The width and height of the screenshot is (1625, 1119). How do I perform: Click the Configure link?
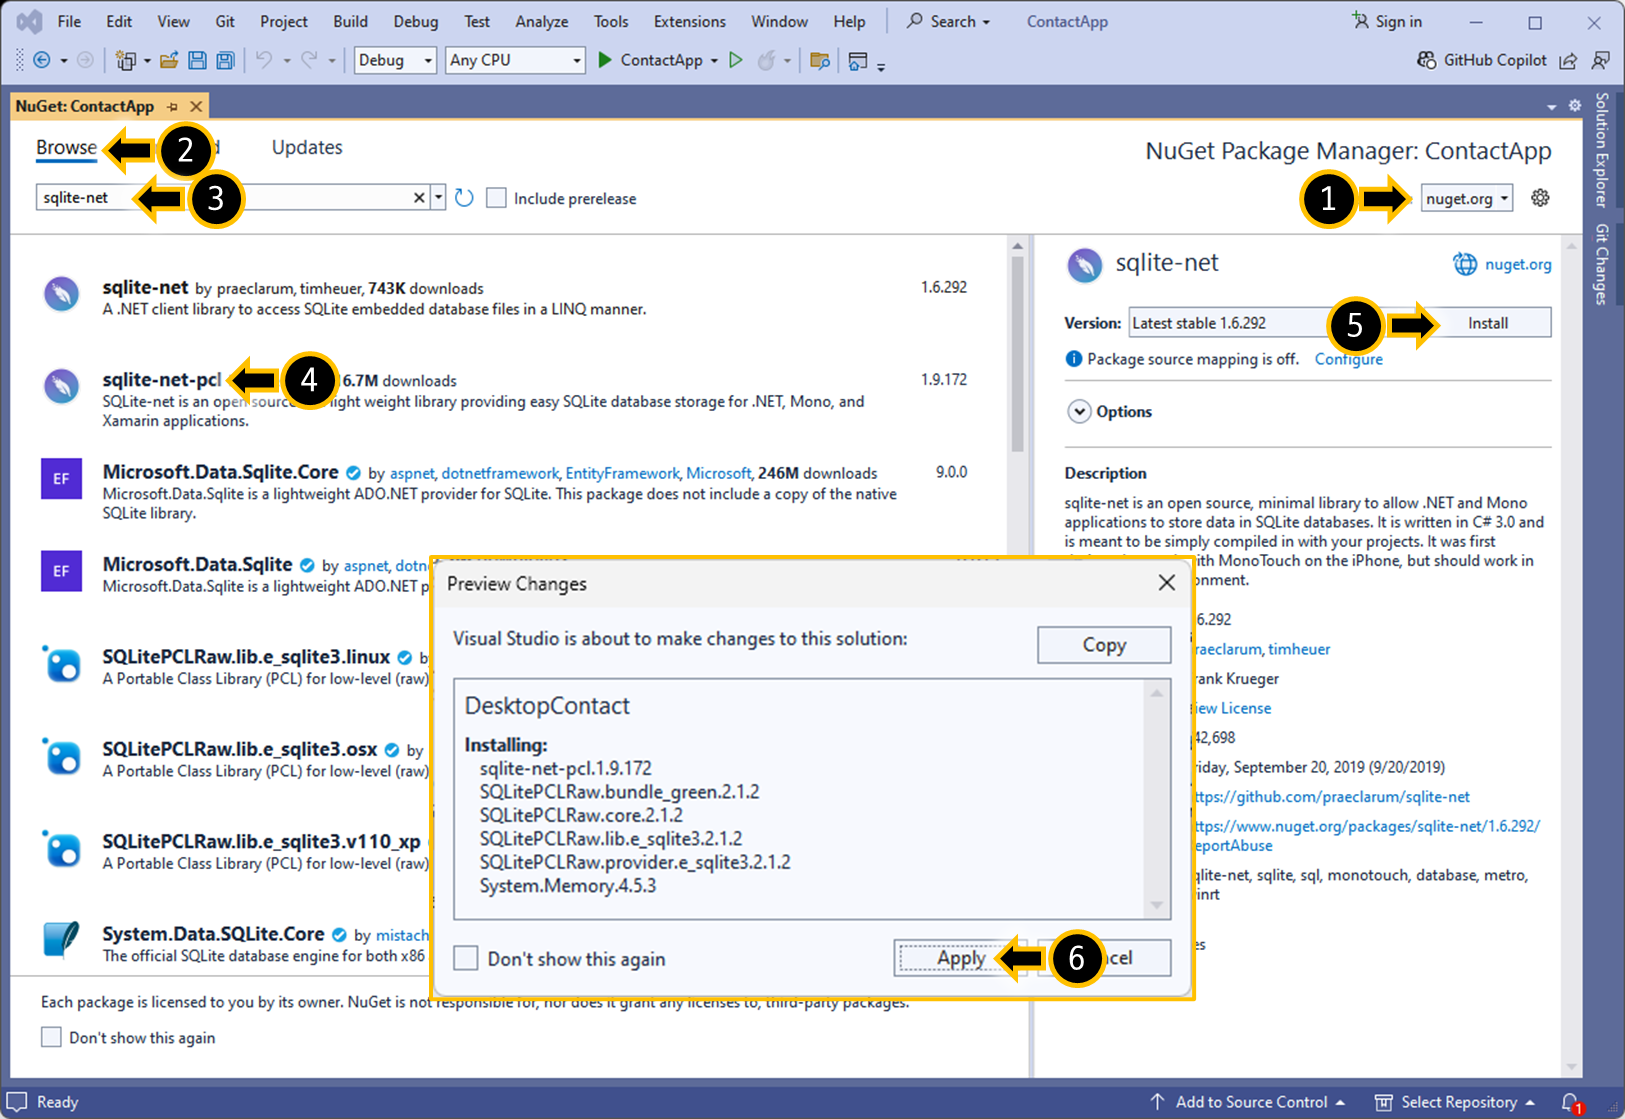pyautogui.click(x=1348, y=359)
